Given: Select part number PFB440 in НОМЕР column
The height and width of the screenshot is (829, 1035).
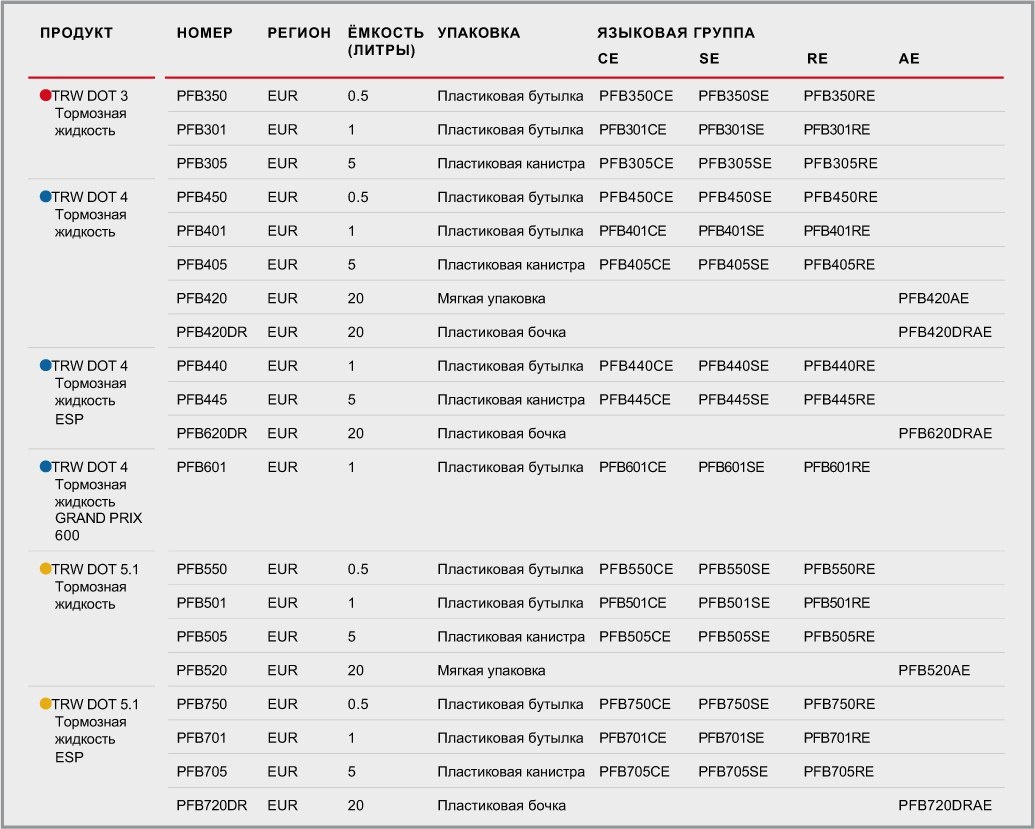Looking at the screenshot, I should click(201, 366).
